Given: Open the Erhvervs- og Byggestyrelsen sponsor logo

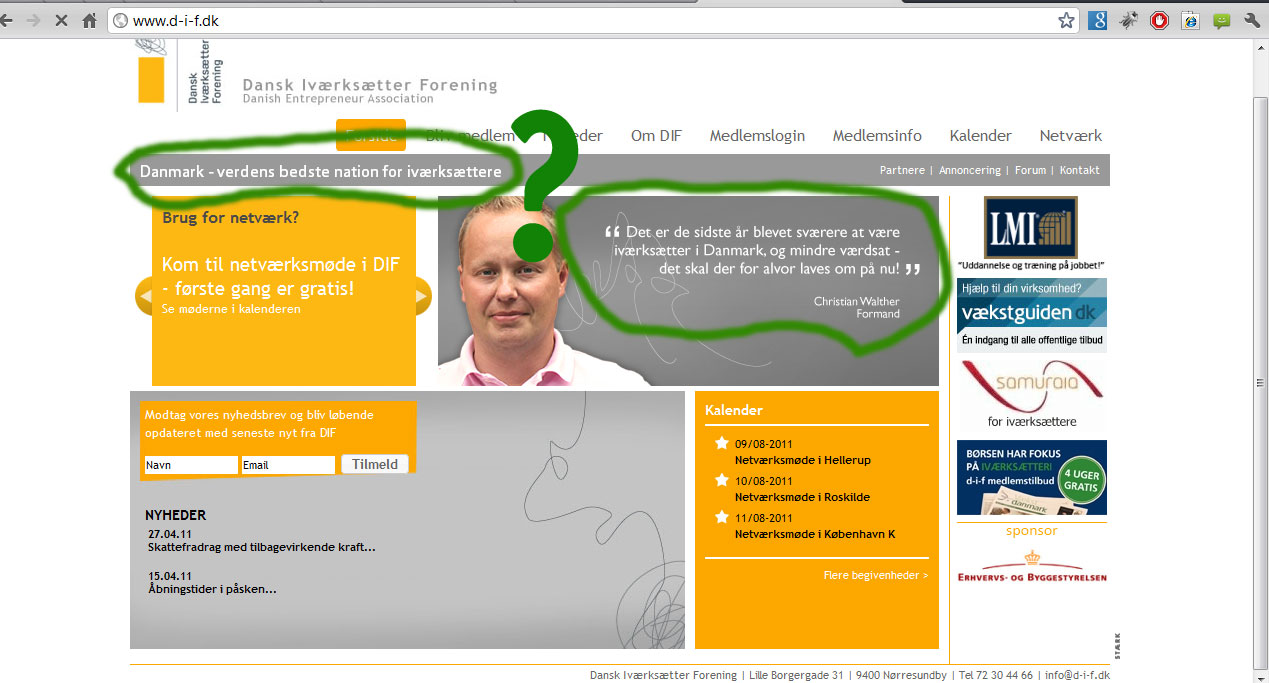Looking at the screenshot, I should (x=1031, y=566).
